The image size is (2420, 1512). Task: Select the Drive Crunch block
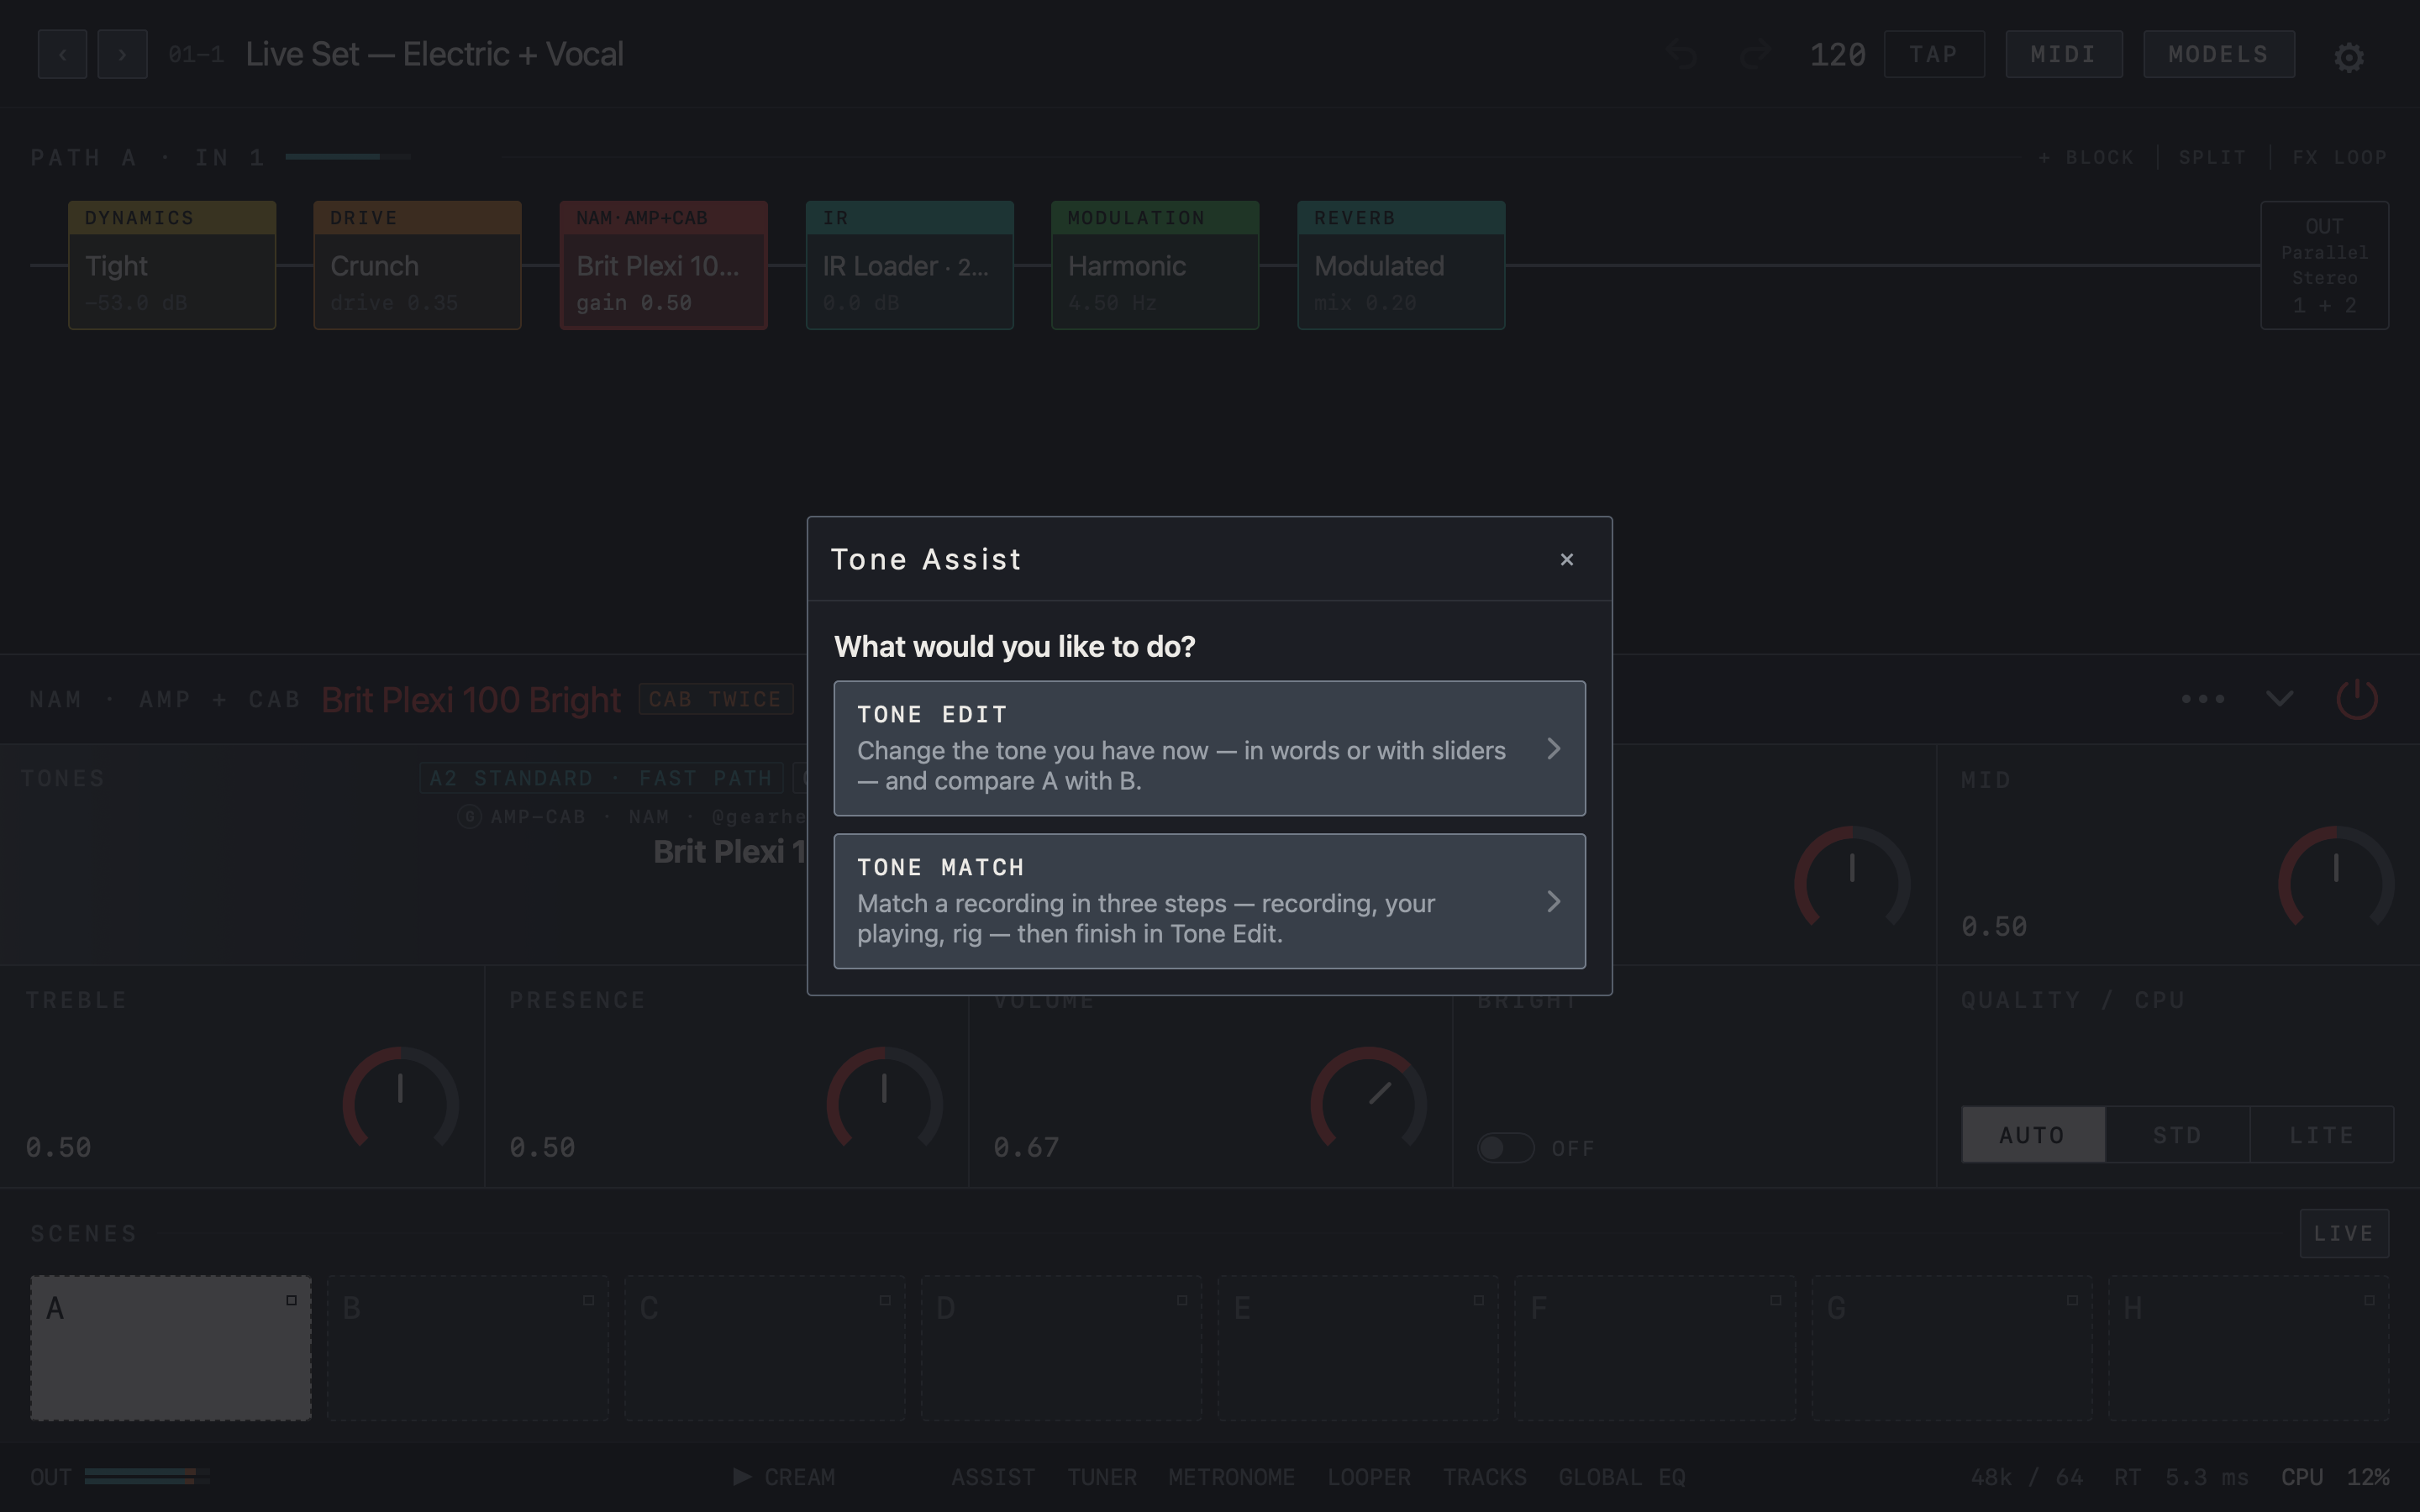pos(417,265)
